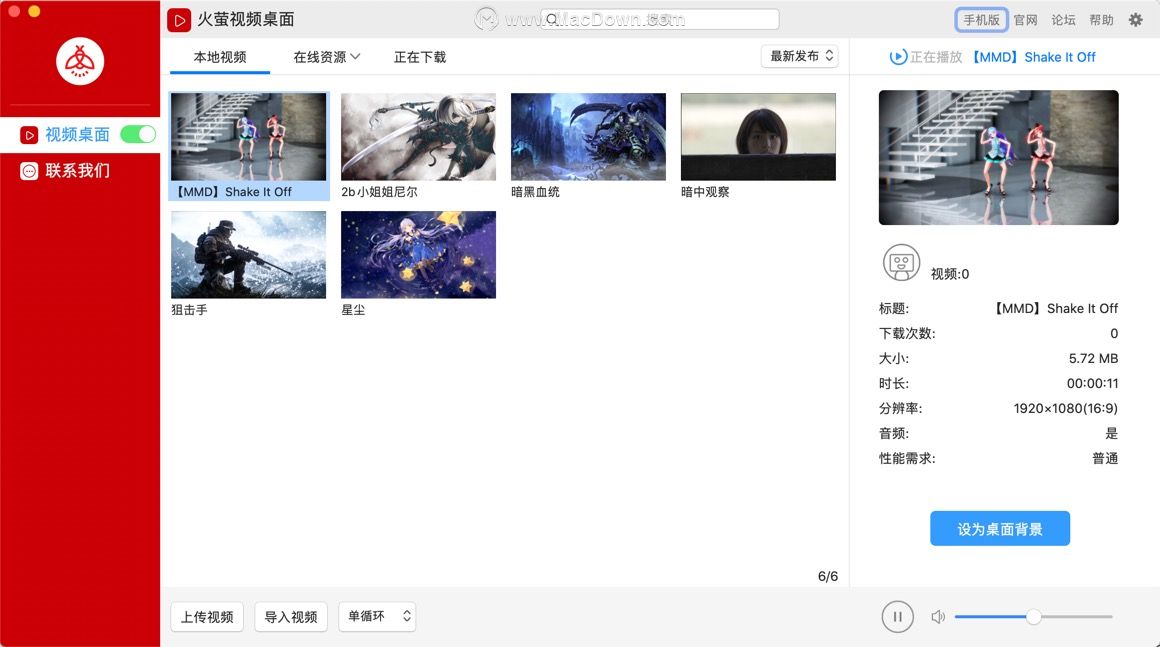
Task: Click the firefly logo in the red sidebar
Action: [x=79, y=61]
